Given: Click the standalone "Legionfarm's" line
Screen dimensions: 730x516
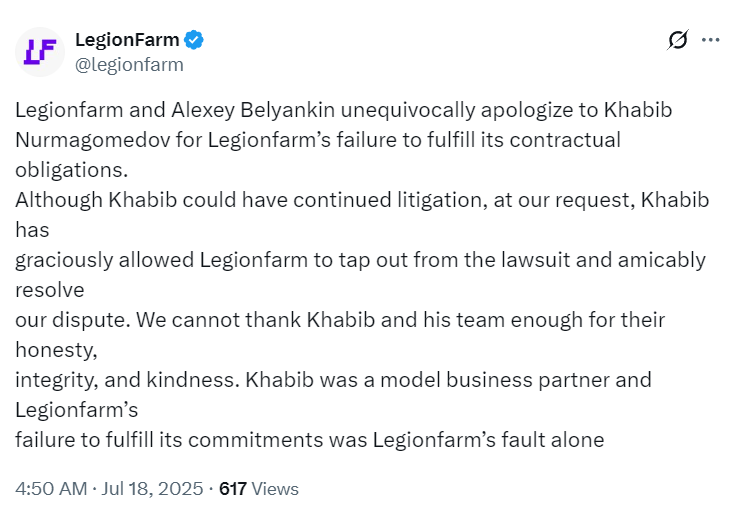Looking at the screenshot, I should [76, 410].
